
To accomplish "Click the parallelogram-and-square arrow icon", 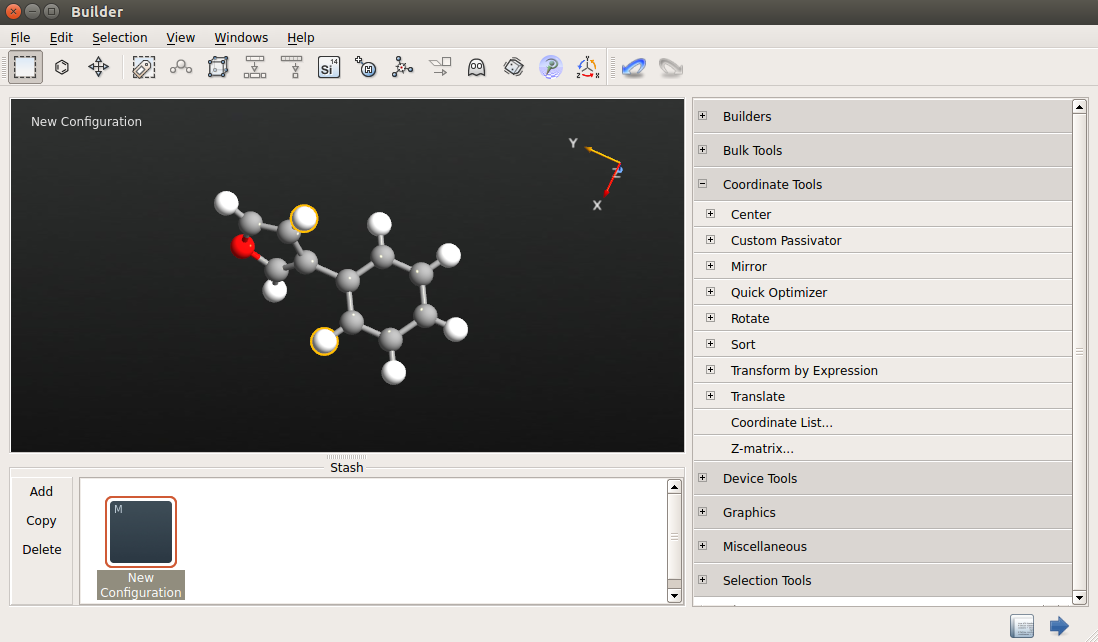I will tap(440, 67).
